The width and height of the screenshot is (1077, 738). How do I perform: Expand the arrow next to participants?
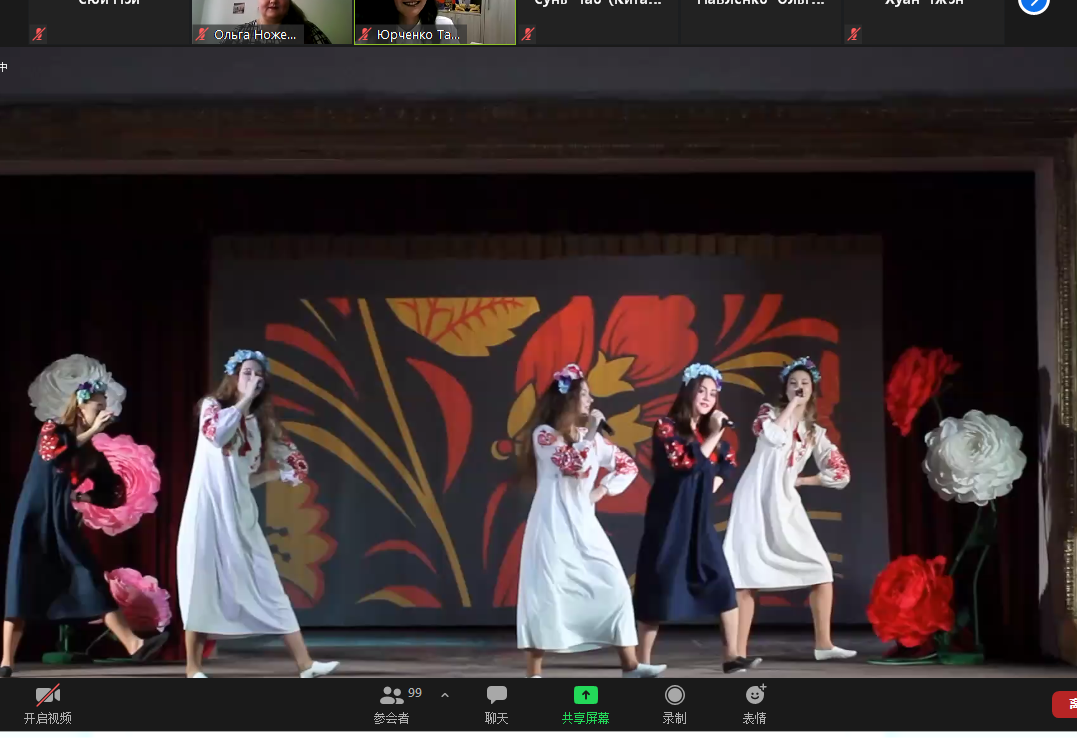tap(445, 696)
